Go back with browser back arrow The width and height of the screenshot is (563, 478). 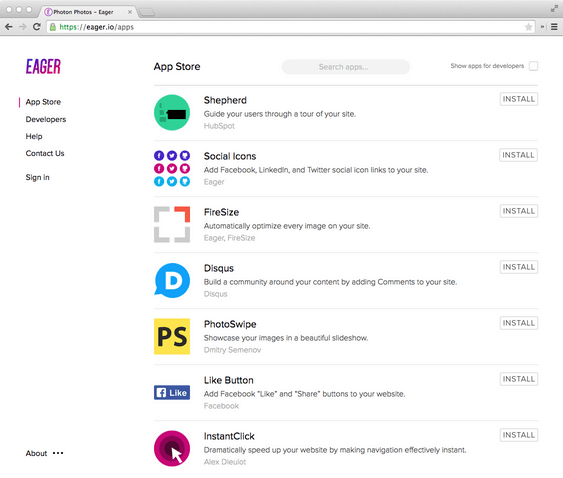point(9,27)
